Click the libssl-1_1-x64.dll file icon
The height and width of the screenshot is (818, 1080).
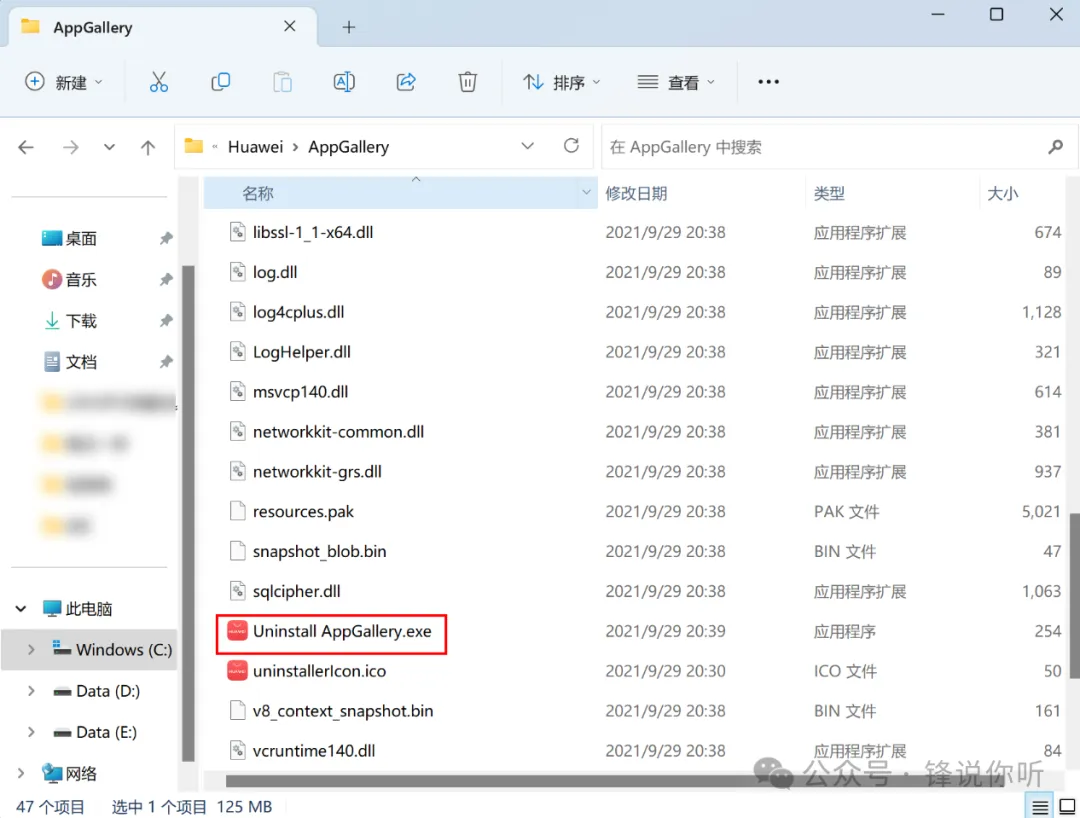coord(237,232)
